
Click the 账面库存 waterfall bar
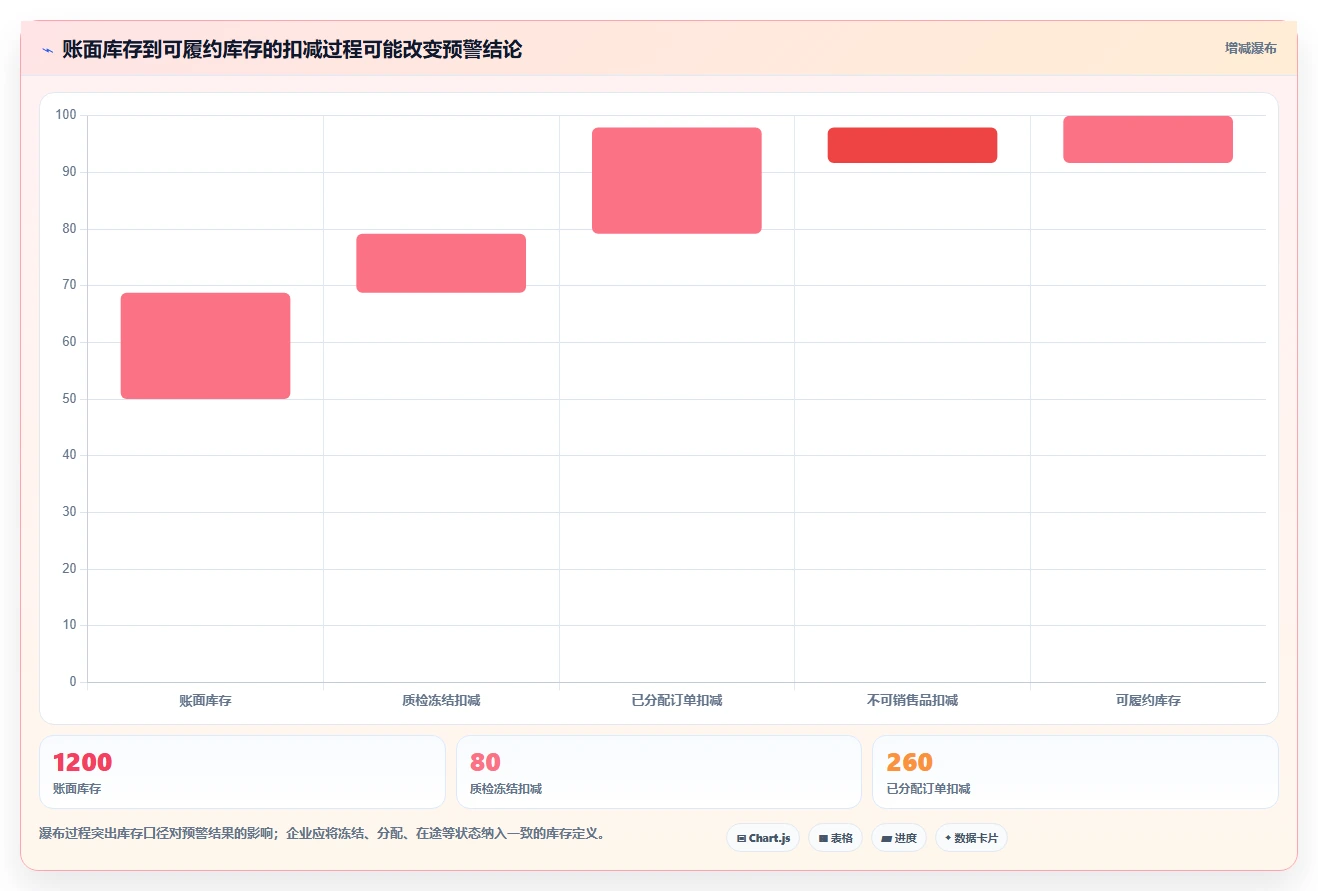[205, 346]
